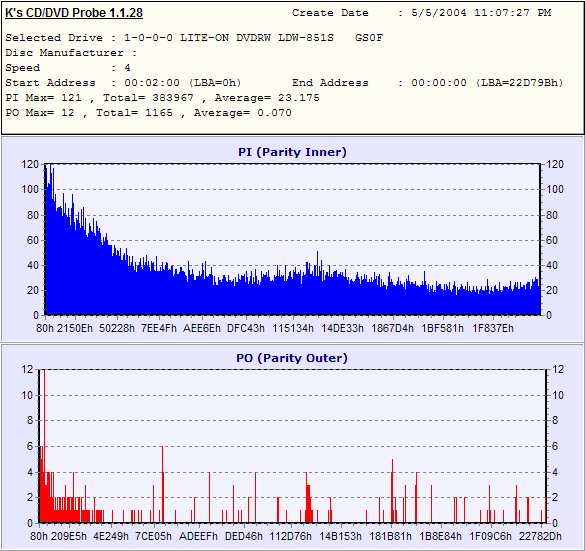Click the 1BF581h label on PI axis
Image resolution: width=585 pixels, height=551 pixels.
click(442, 328)
